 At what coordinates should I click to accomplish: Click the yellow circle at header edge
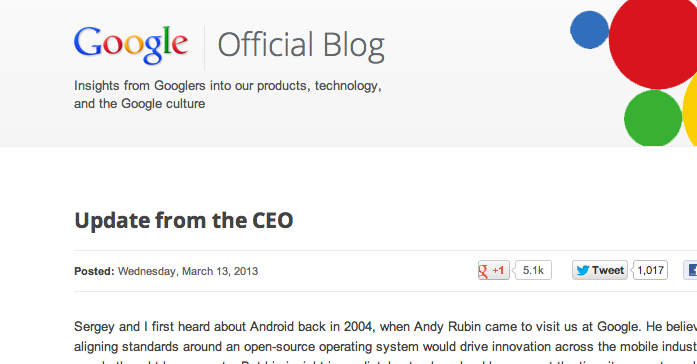tap(690, 109)
